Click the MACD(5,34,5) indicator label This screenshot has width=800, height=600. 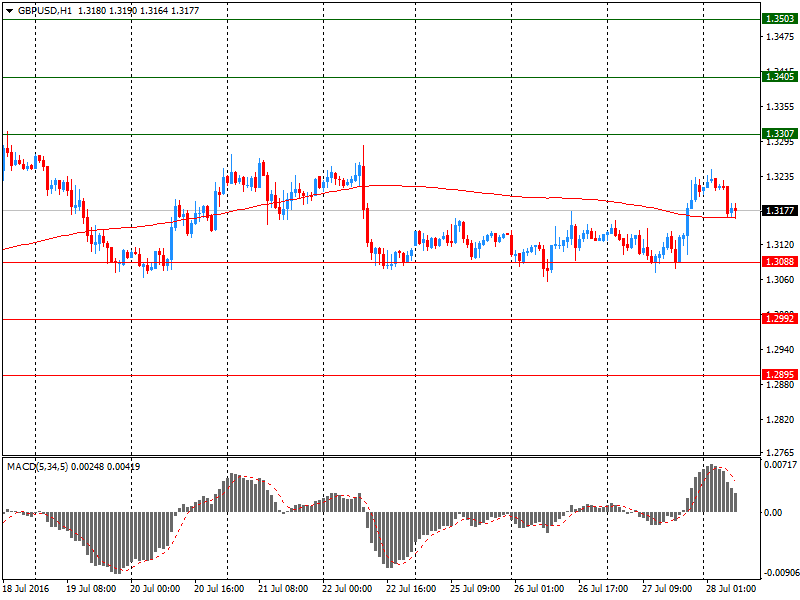(38, 466)
